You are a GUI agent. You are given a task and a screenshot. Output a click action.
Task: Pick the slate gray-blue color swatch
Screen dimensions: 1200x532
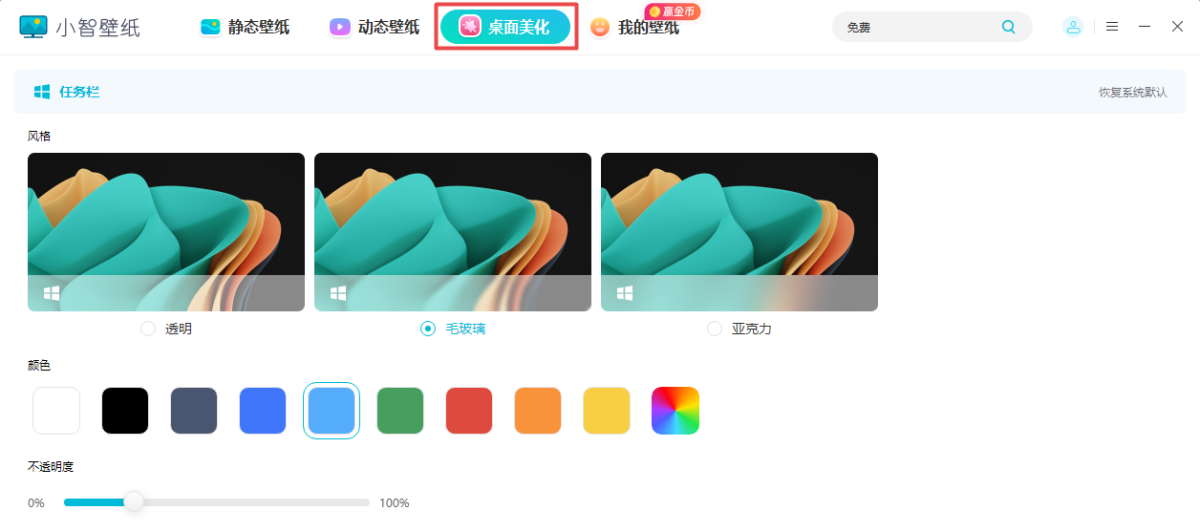coord(194,411)
